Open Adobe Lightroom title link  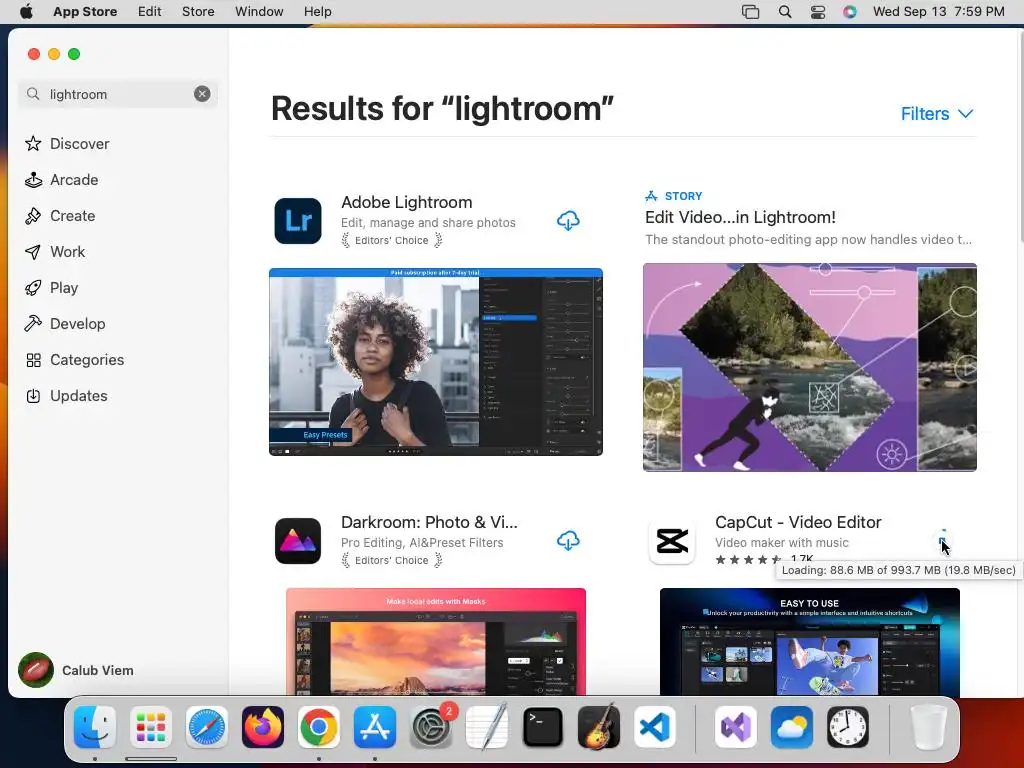click(406, 202)
